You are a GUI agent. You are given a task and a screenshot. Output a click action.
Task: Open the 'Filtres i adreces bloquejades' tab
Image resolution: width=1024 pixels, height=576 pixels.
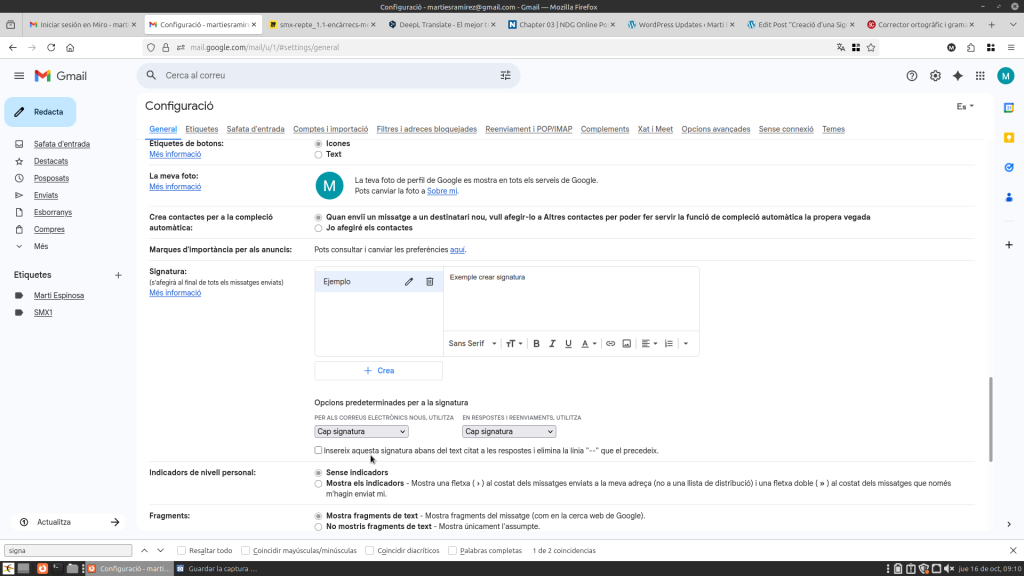pyautogui.click(x=426, y=129)
